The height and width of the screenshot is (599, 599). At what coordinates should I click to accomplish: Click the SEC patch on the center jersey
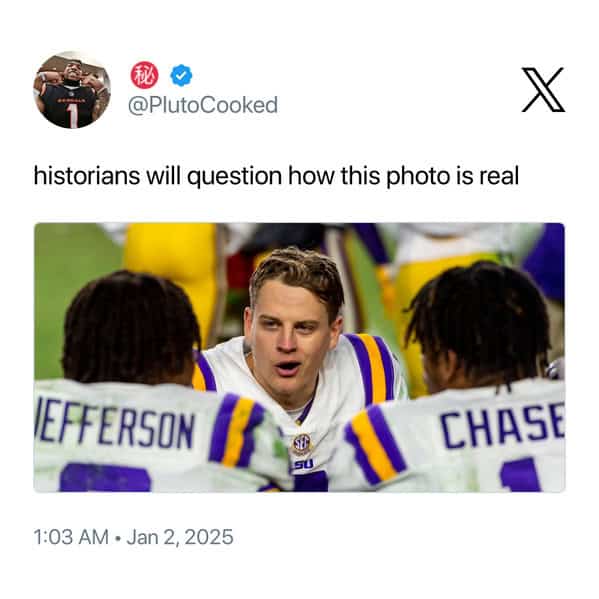302,444
